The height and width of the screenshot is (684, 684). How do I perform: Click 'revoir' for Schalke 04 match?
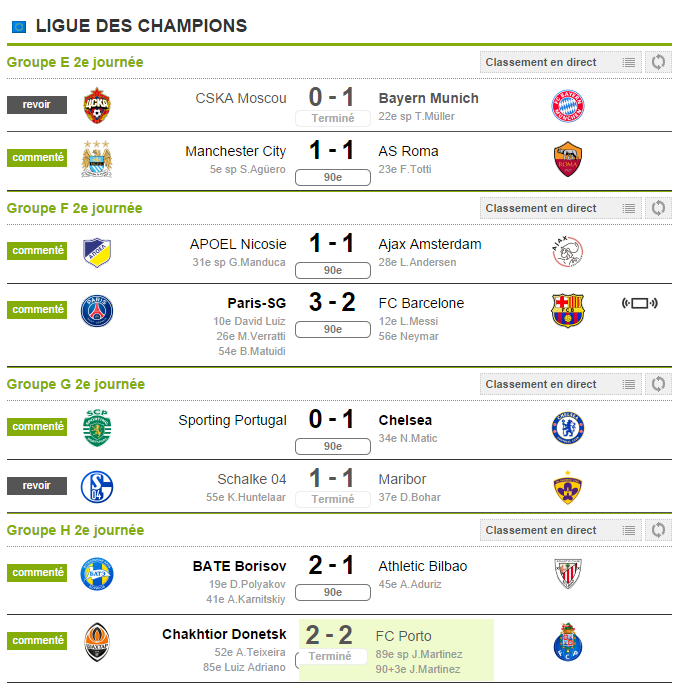[x=37, y=485]
